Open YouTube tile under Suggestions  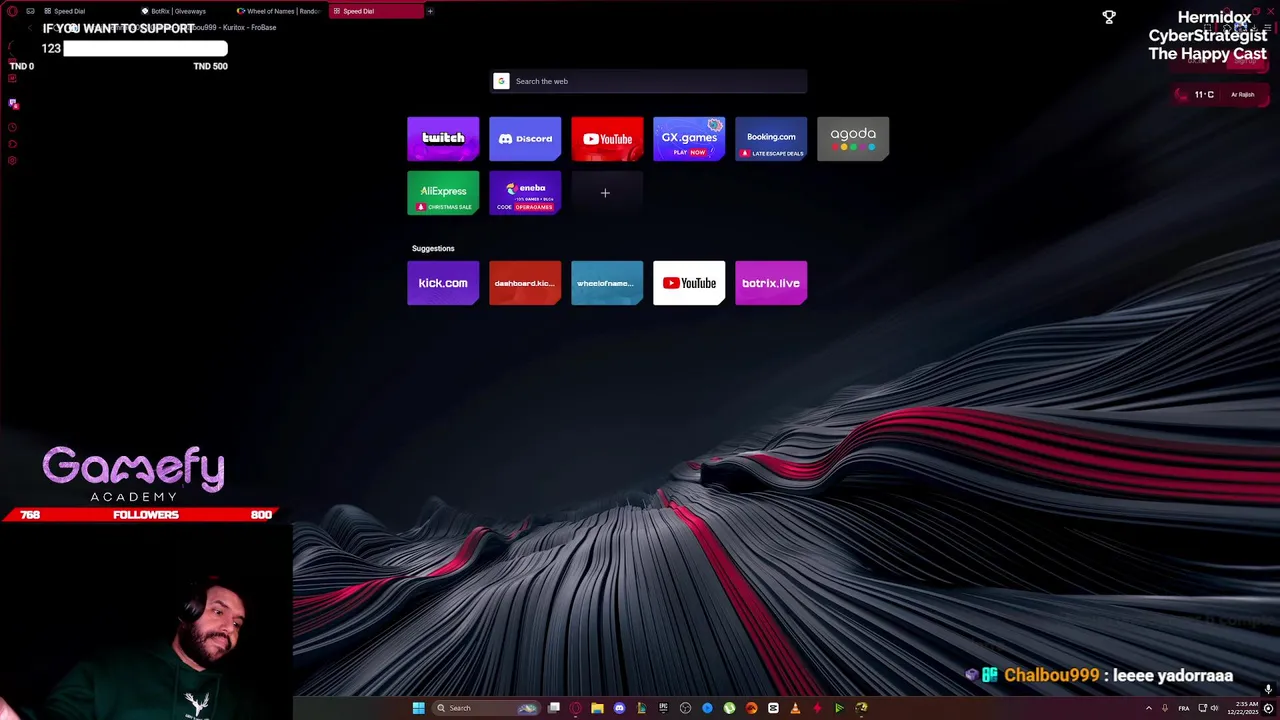click(689, 283)
